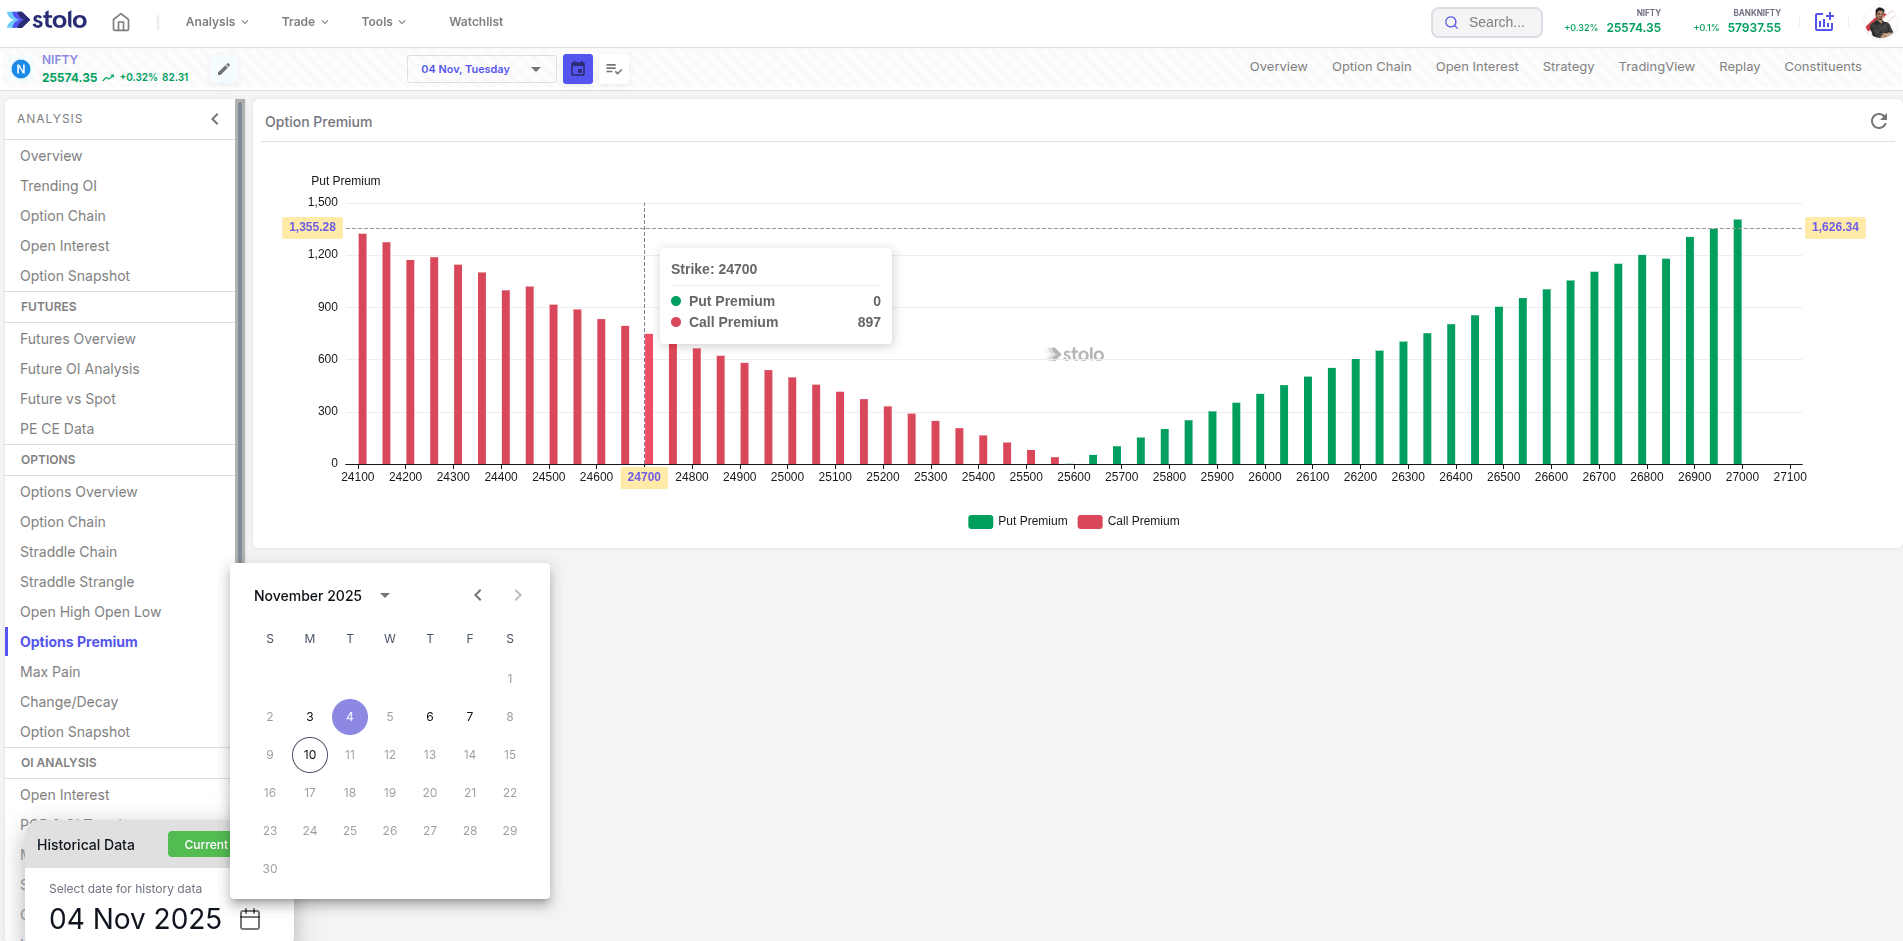Image resolution: width=1903 pixels, height=941 pixels.
Task: Expand the 04 Nov, Tuesday date dropdown
Action: tap(481, 69)
